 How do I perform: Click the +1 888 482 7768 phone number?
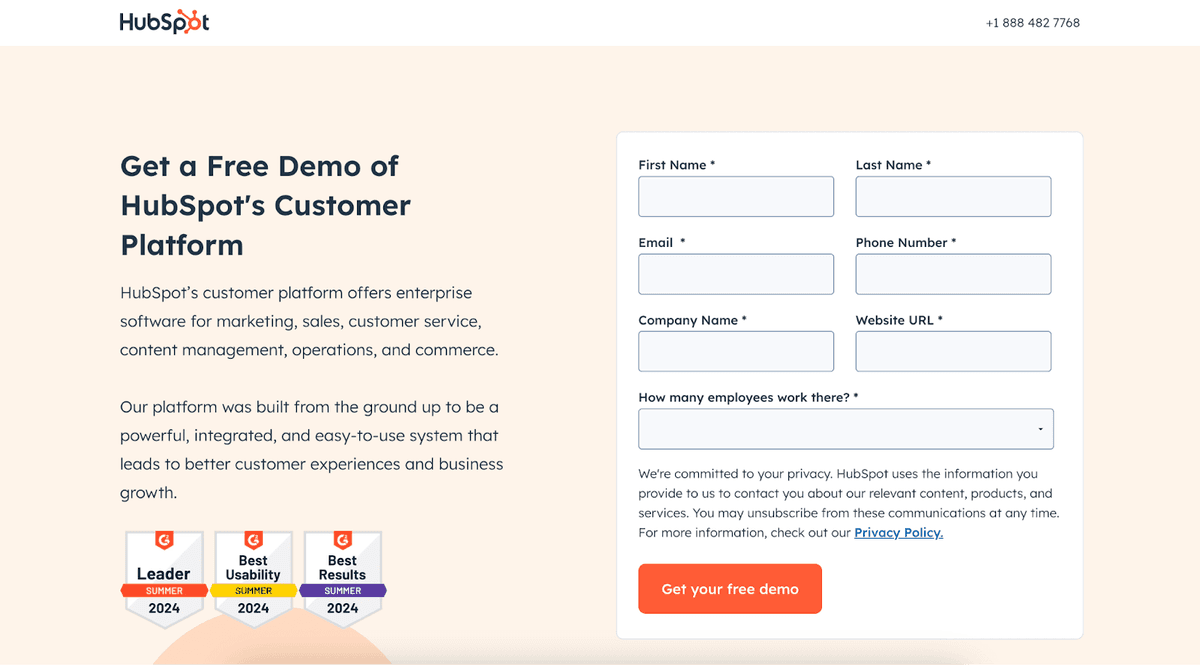click(1032, 23)
